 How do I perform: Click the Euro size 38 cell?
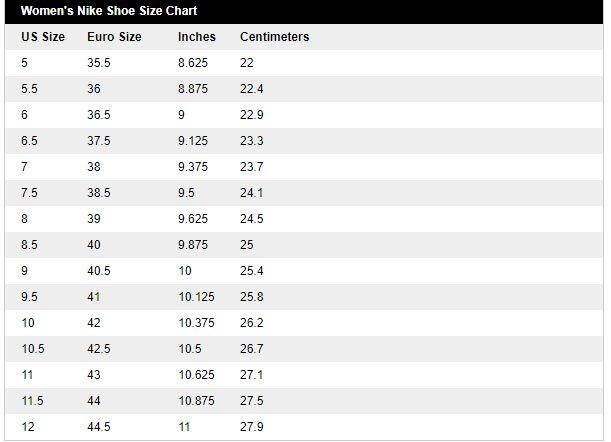(x=95, y=167)
